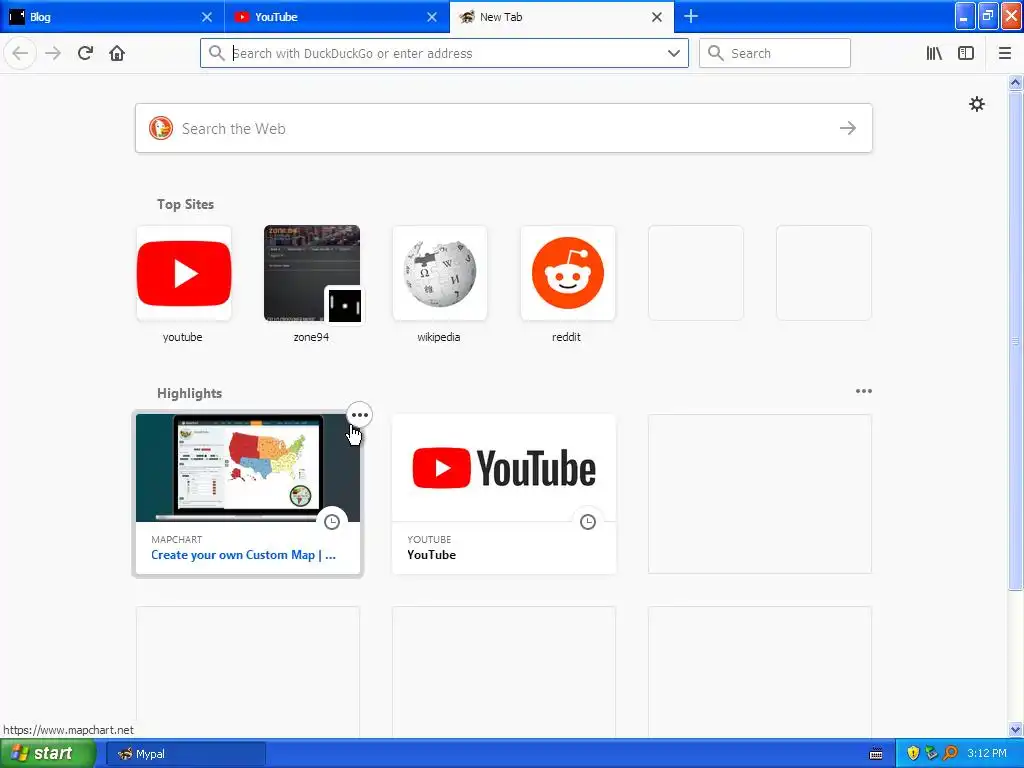This screenshot has width=1024, height=768.
Task: Click the forward navigation arrow
Action: click(53, 53)
